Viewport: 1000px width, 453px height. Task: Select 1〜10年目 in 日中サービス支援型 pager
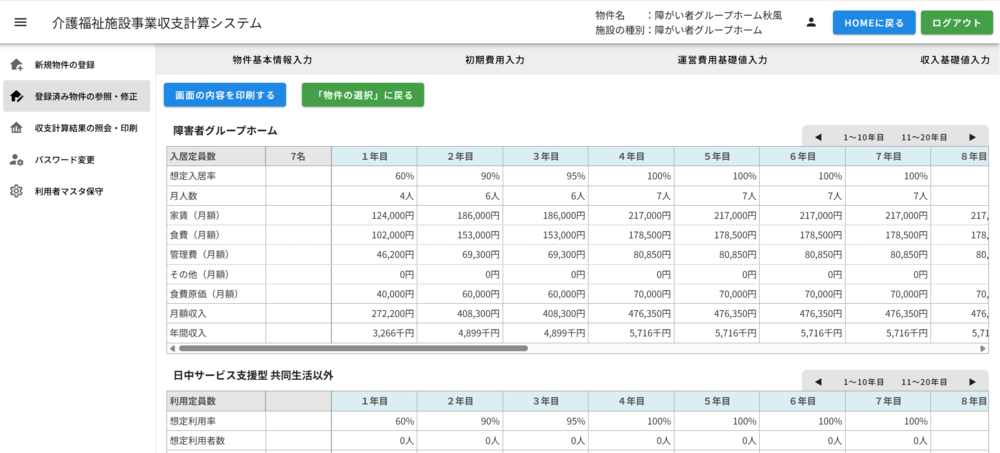(864, 382)
